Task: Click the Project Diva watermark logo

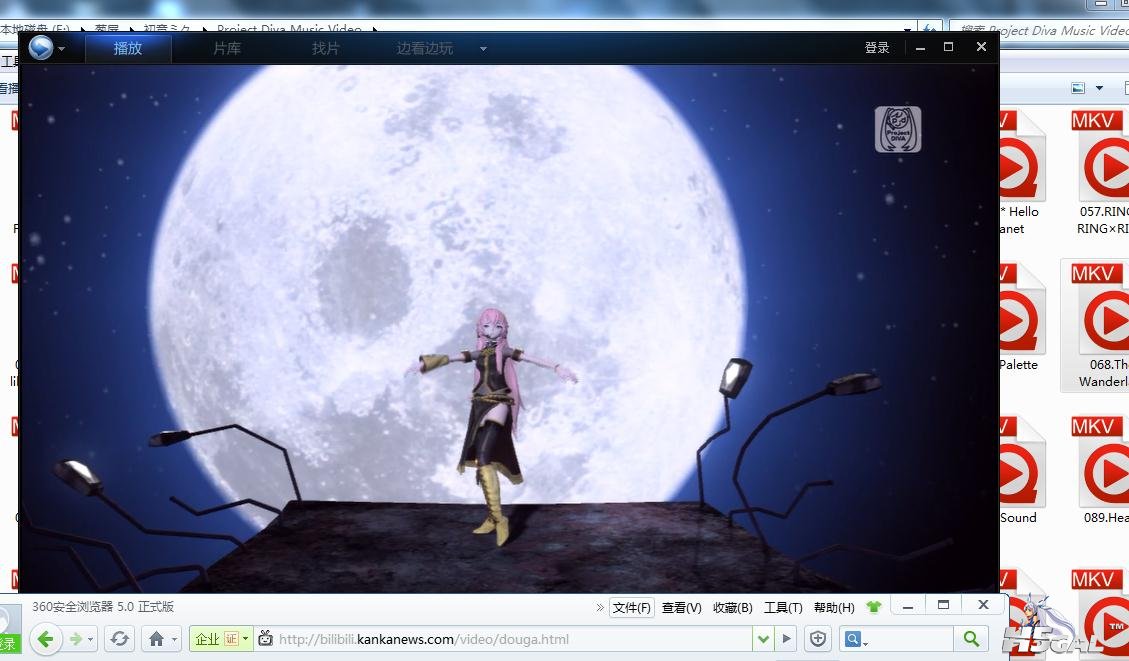Action: click(x=898, y=130)
